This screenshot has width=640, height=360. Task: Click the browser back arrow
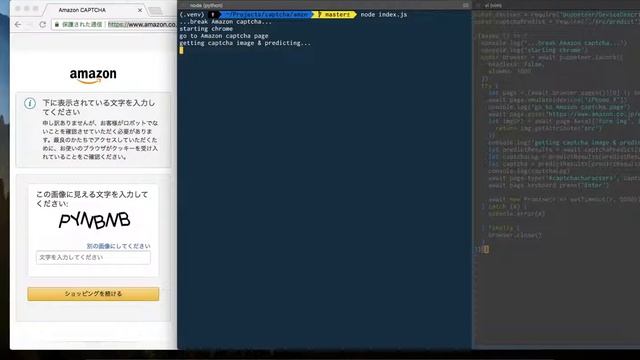click(18, 24)
